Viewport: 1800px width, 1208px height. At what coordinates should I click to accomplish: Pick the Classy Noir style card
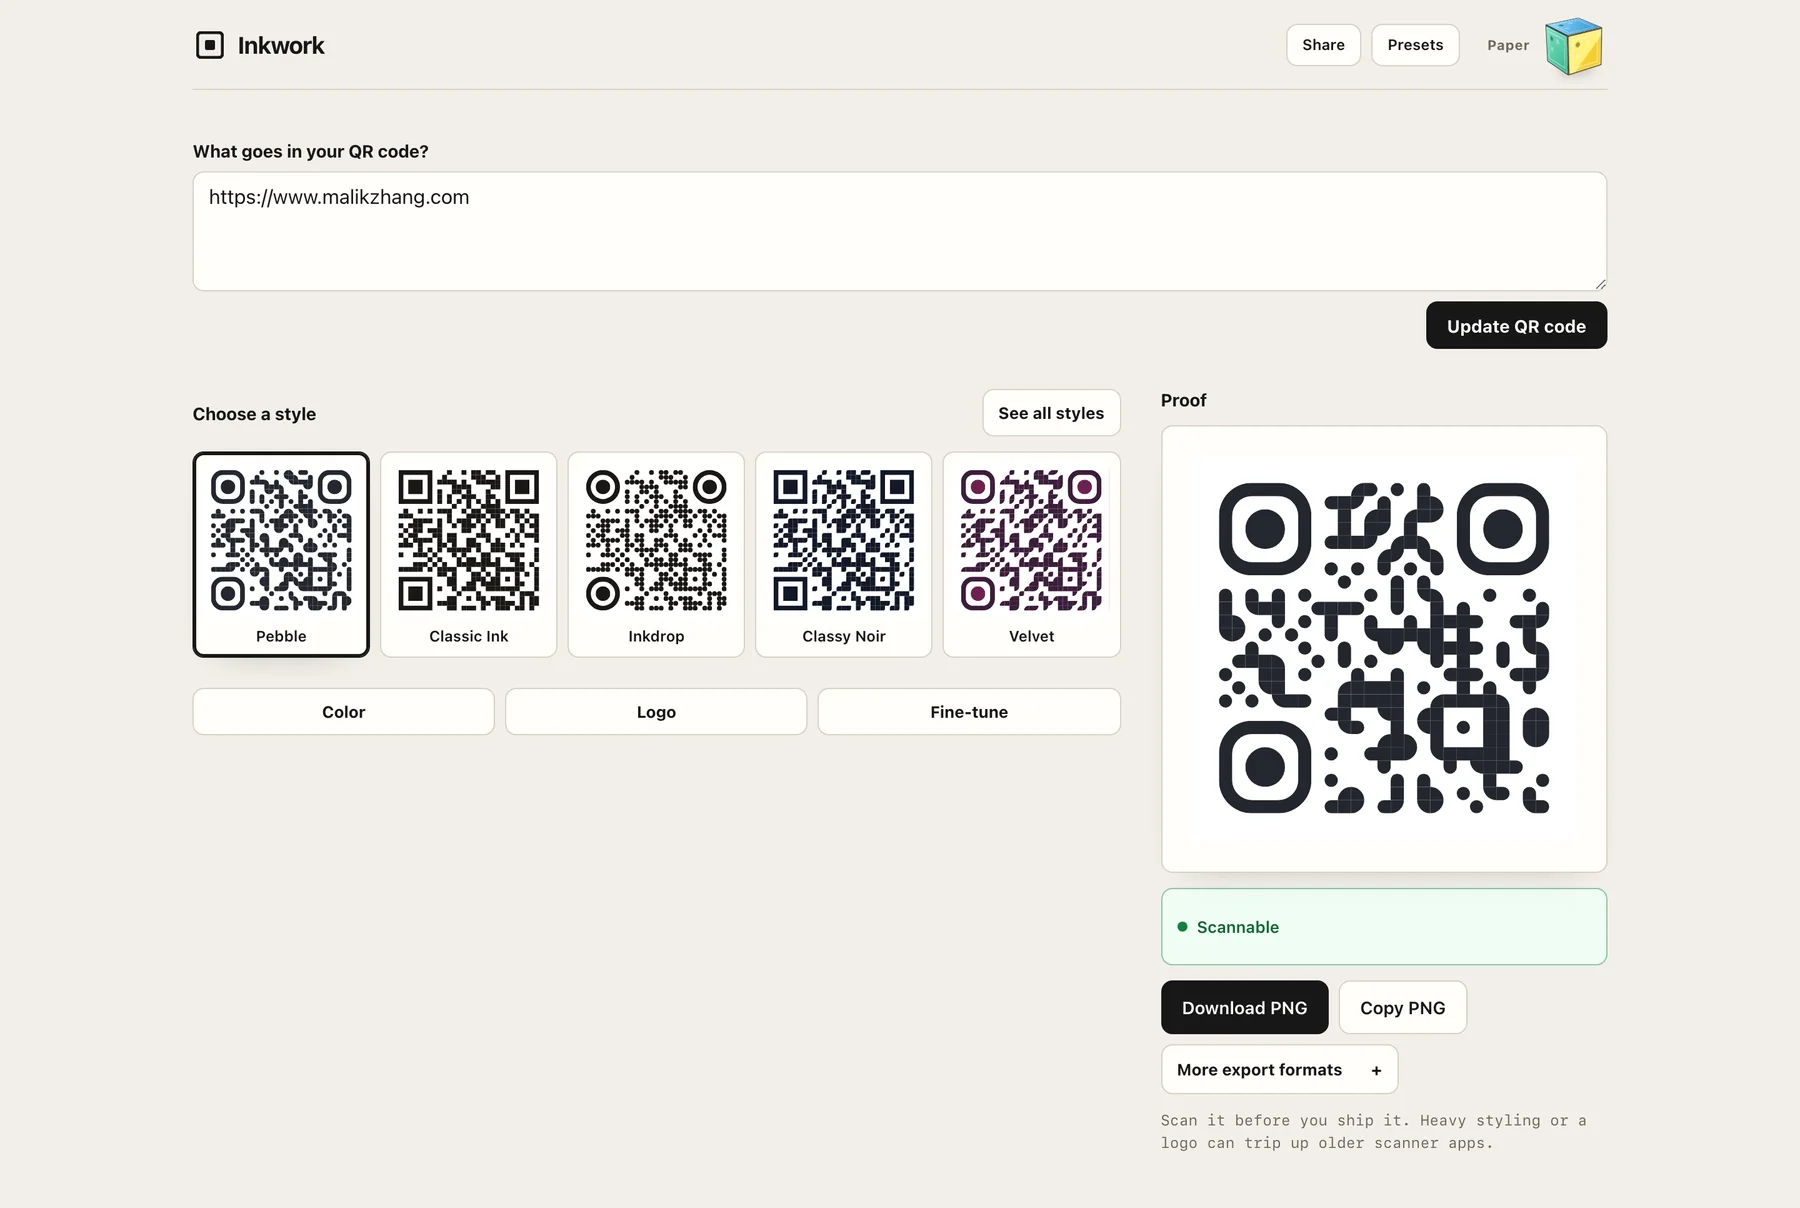844,554
